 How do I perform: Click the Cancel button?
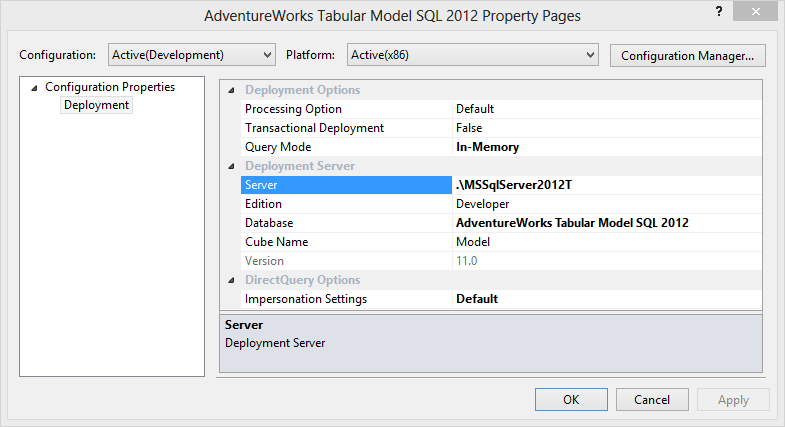click(x=652, y=399)
